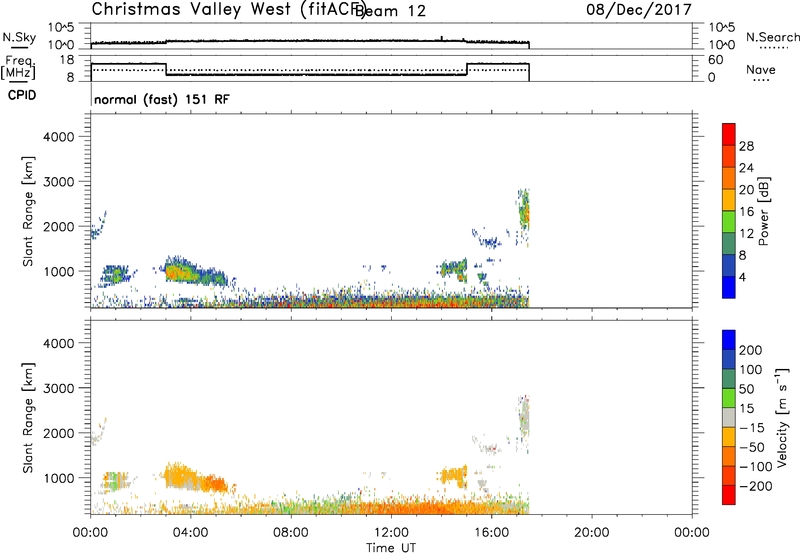This screenshot has height=554, width=800.
Task: Click the 01:00 power echo patch near 900 km
Action: [115, 274]
